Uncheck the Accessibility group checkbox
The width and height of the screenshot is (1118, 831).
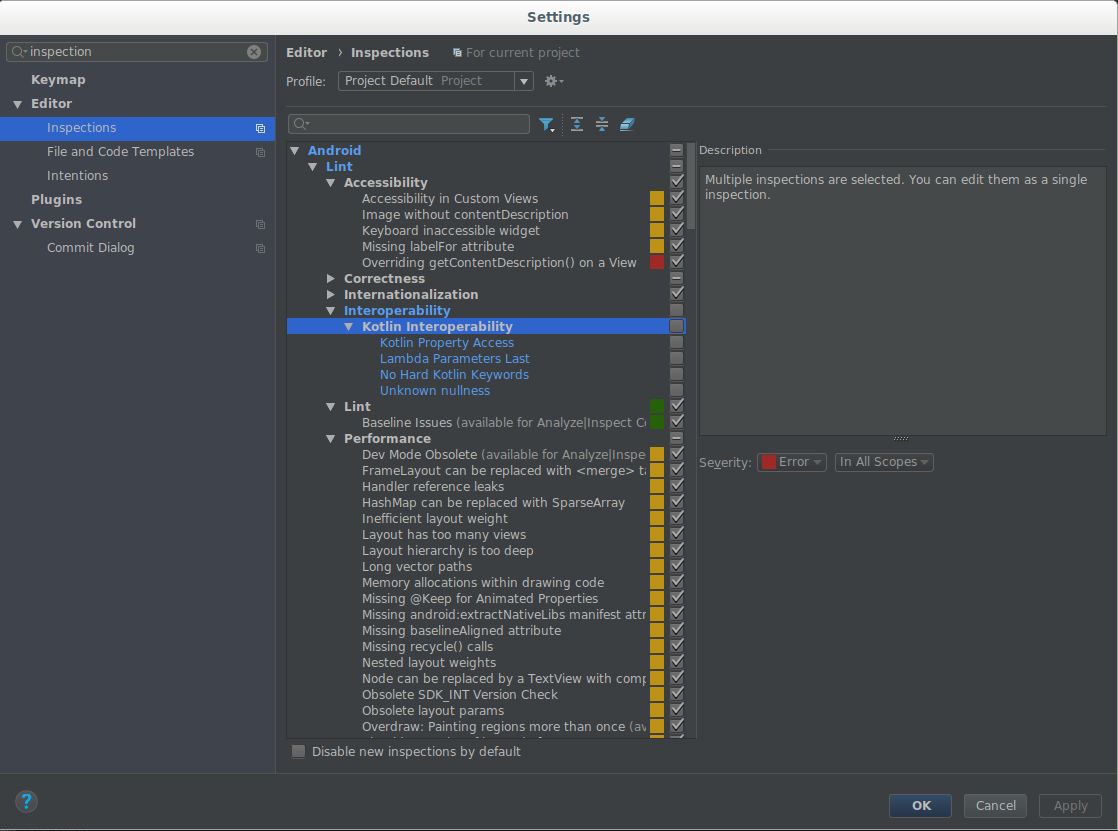(x=677, y=182)
